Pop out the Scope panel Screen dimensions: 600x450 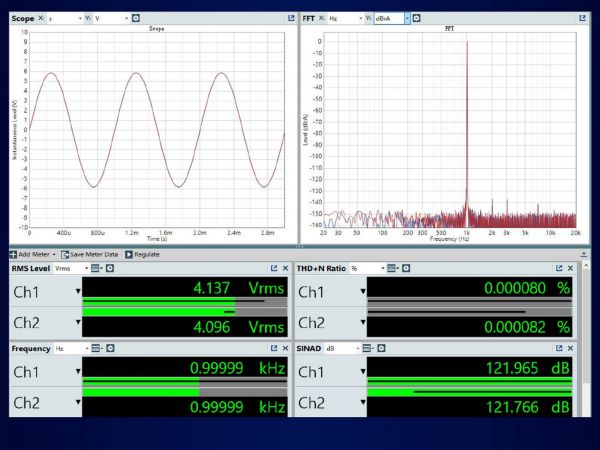point(291,18)
